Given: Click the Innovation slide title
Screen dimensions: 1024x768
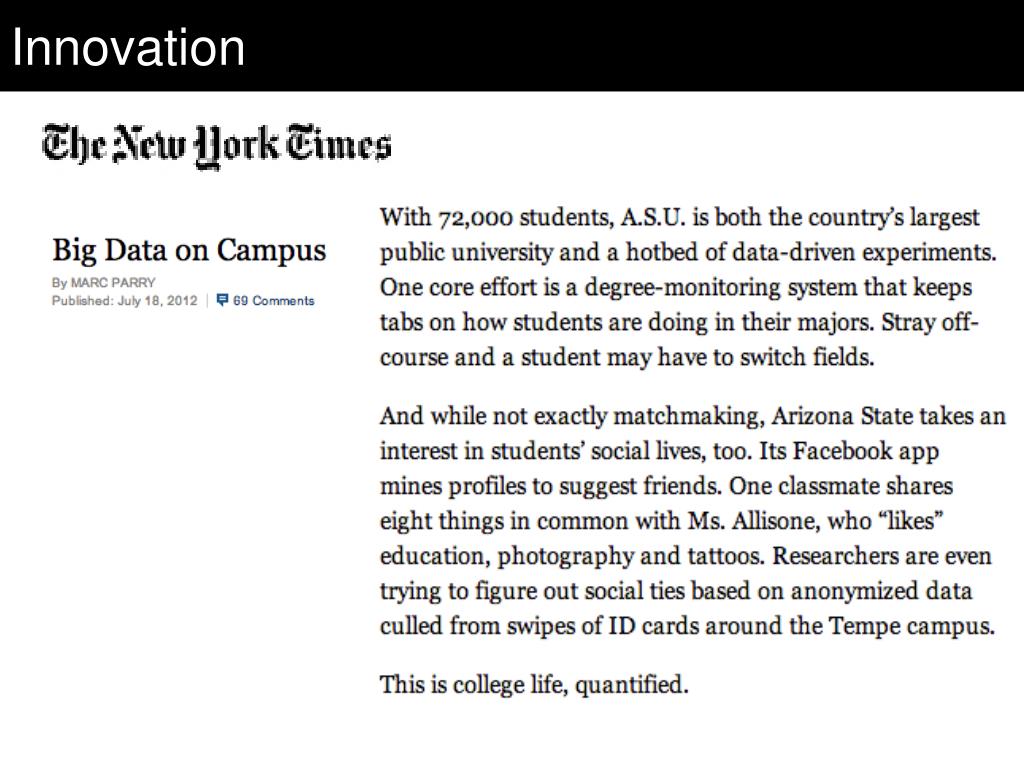Looking at the screenshot, I should pyautogui.click(x=128, y=48).
